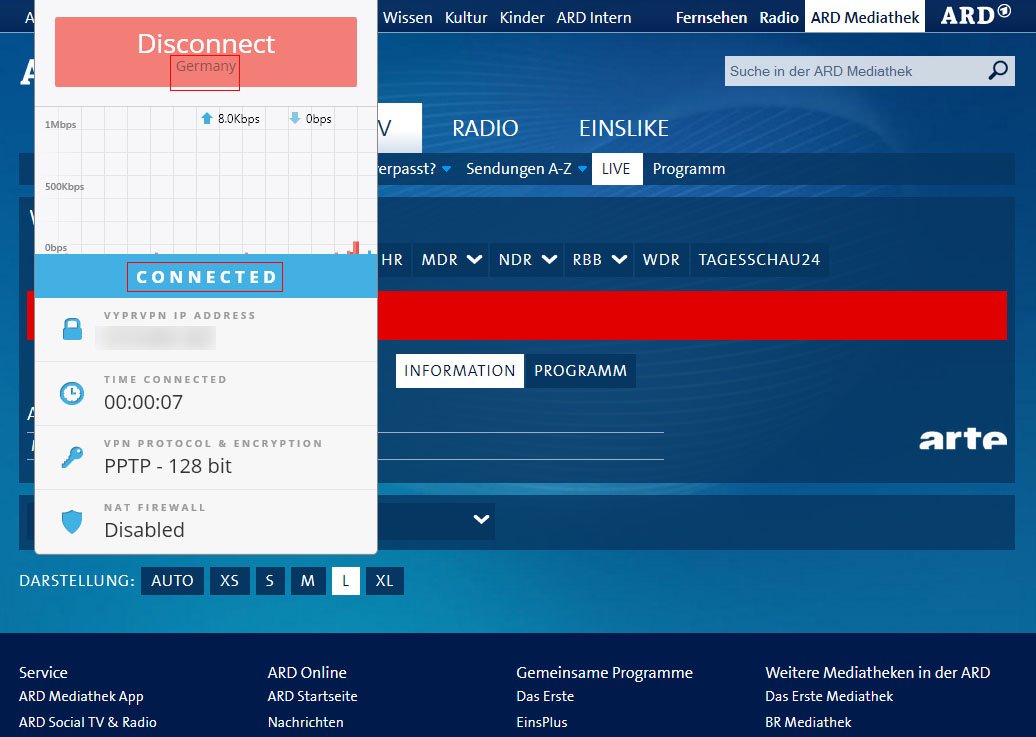Click the arte channel logo
Screen dimensions: 1036x737
click(x=963, y=438)
